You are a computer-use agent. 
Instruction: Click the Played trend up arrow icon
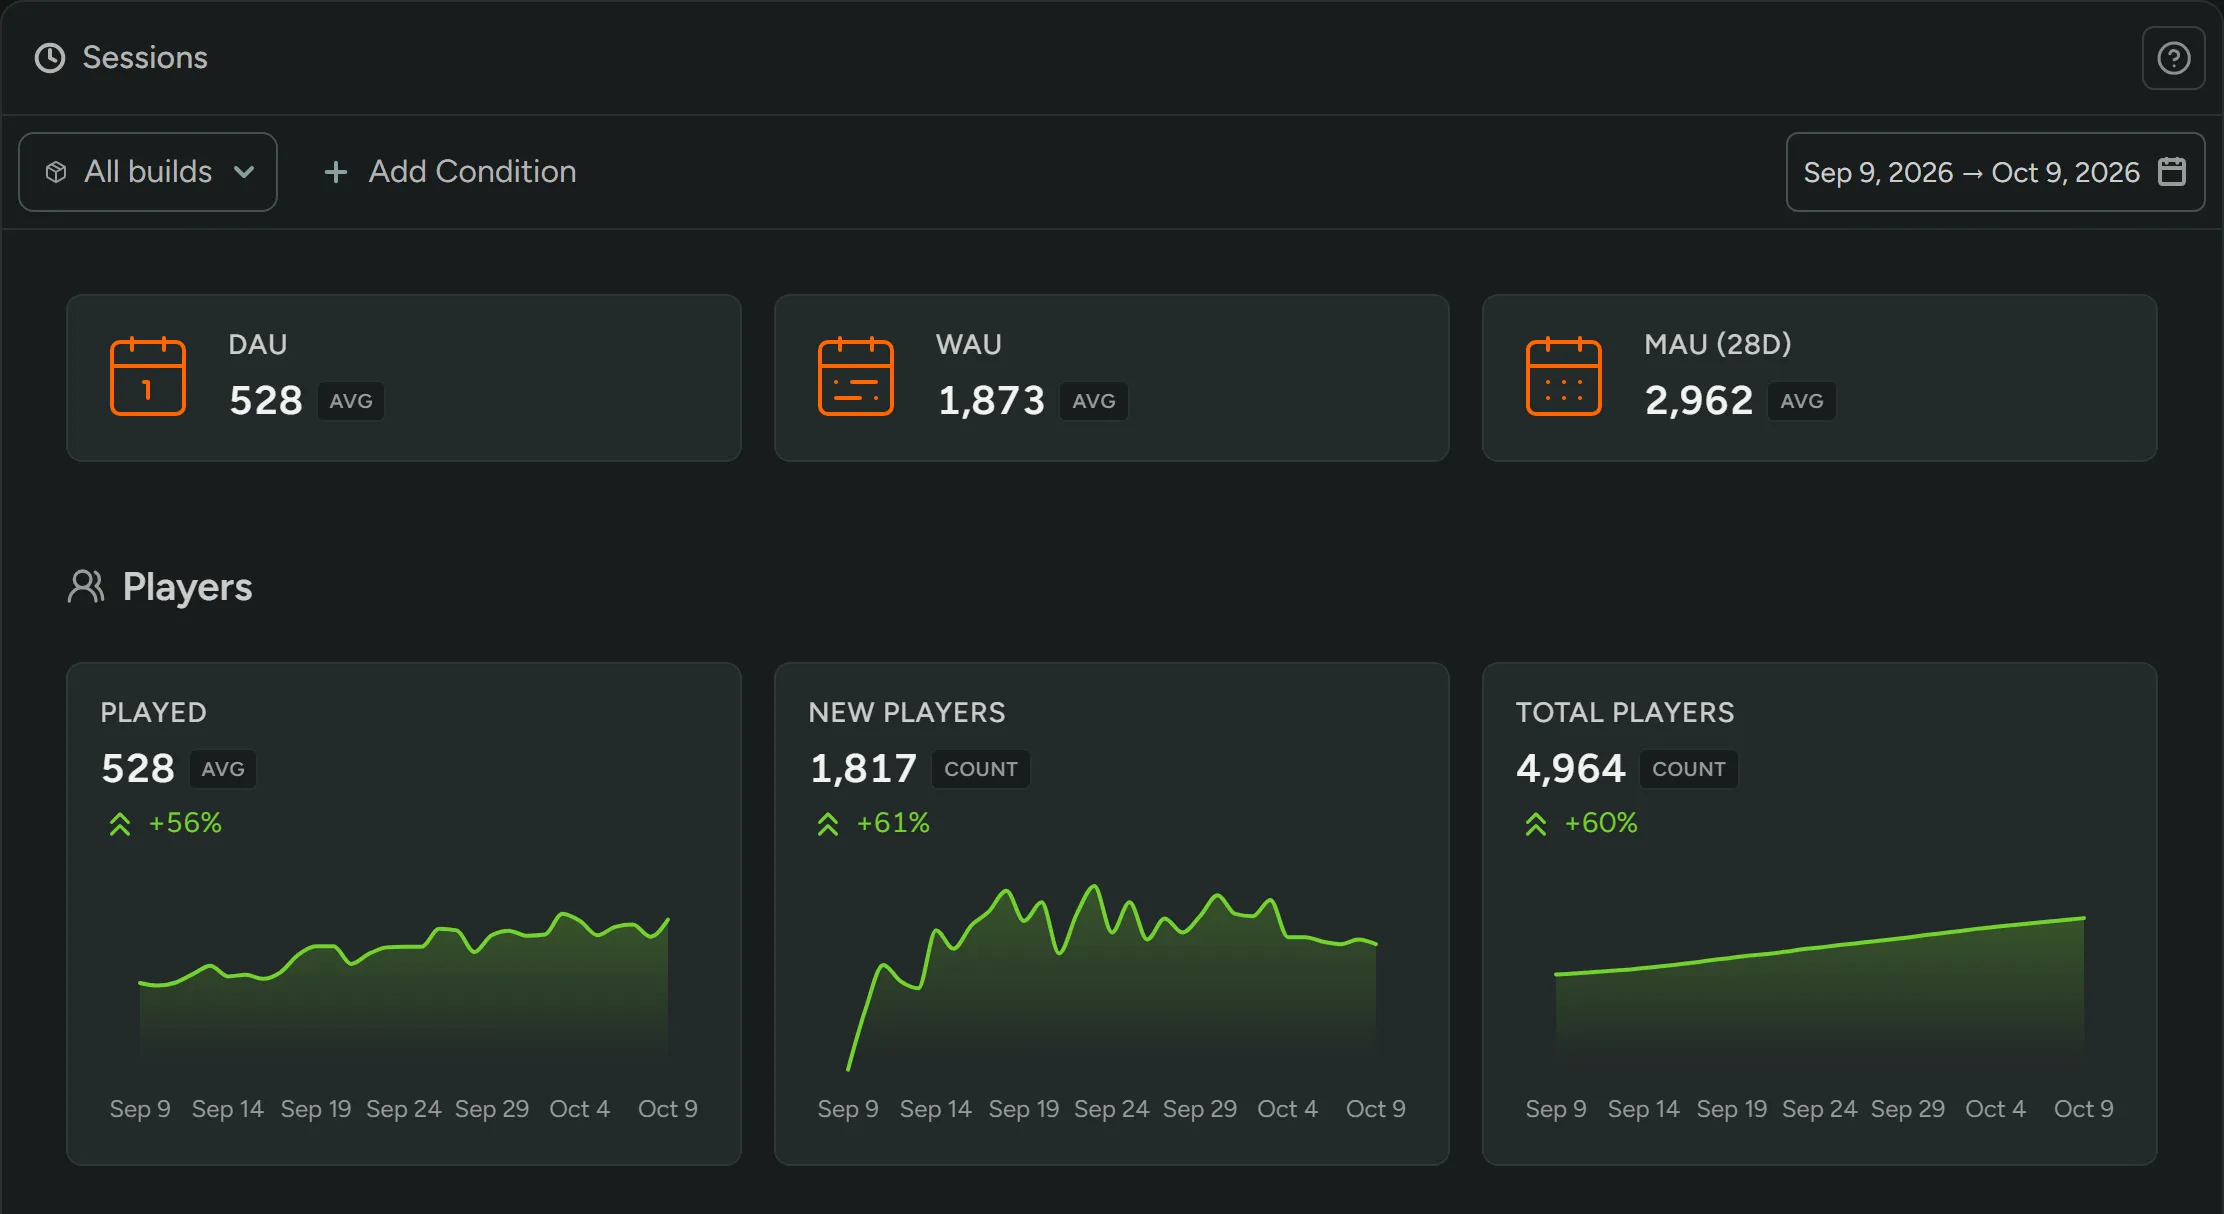[x=120, y=824]
